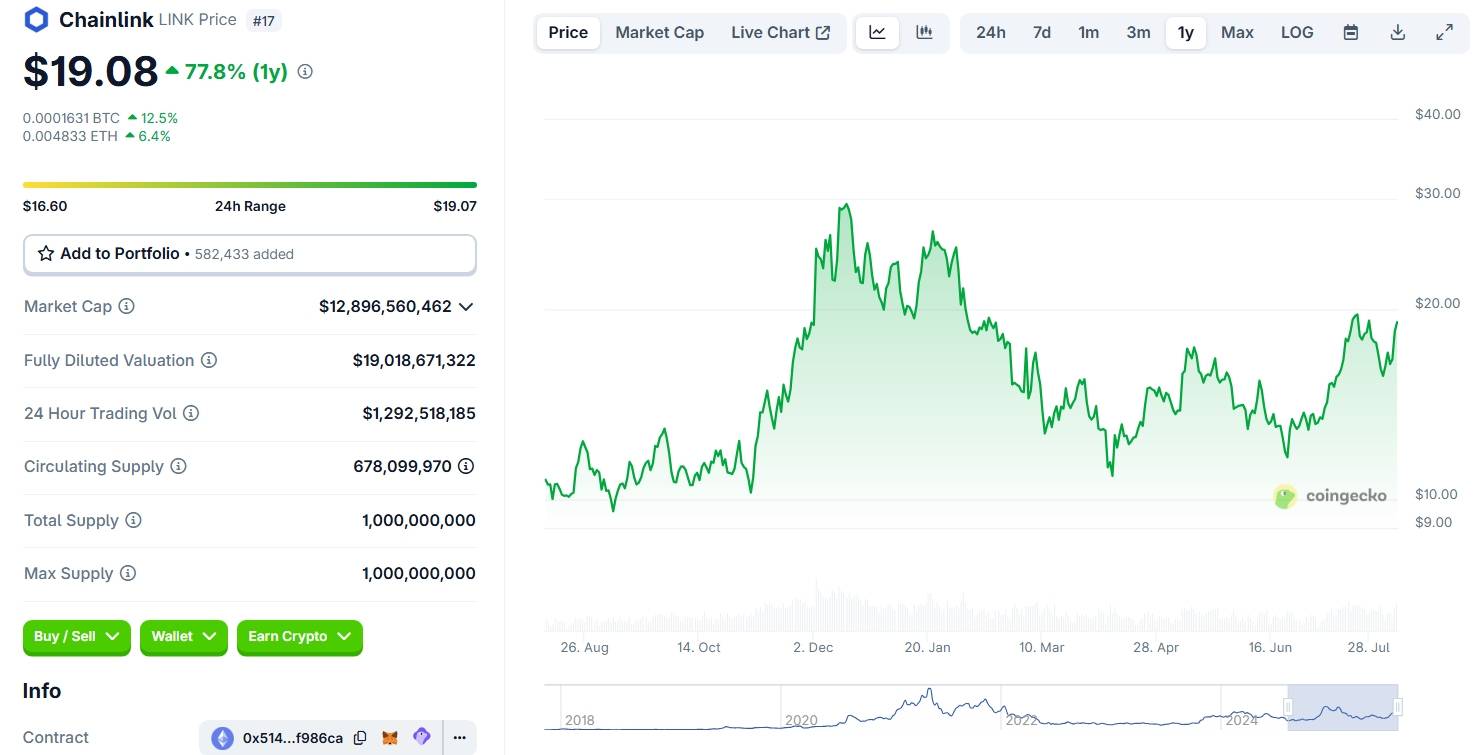
Task: Click contract address 0x514...f986ca
Action: (293, 738)
